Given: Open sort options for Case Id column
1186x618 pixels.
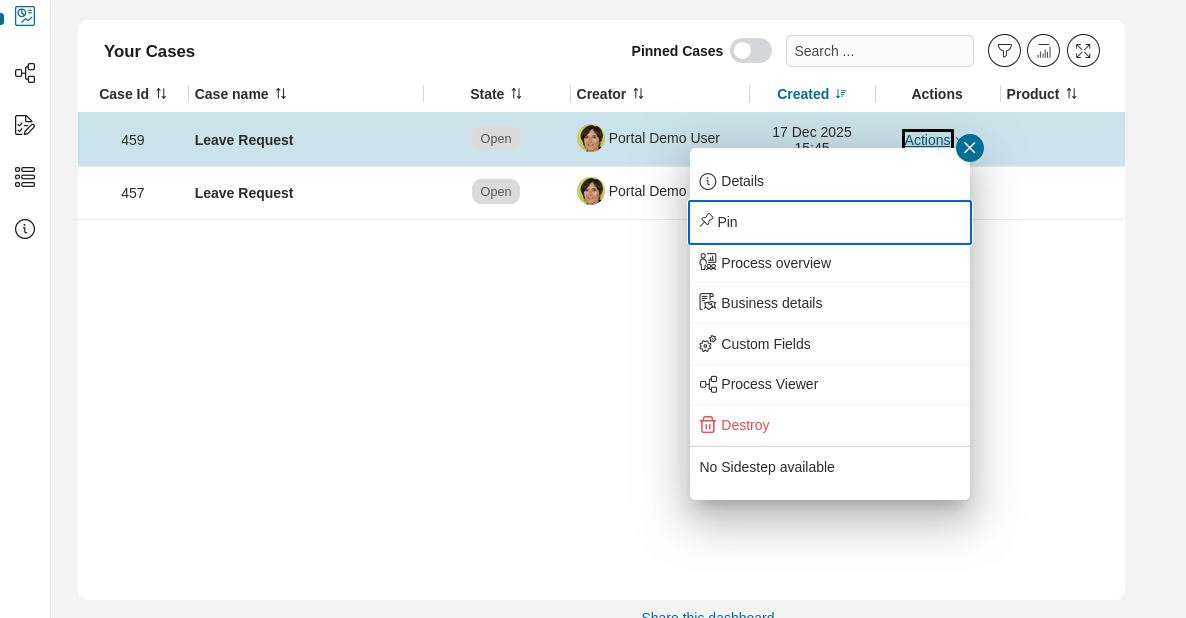Looking at the screenshot, I should tap(132, 93).
